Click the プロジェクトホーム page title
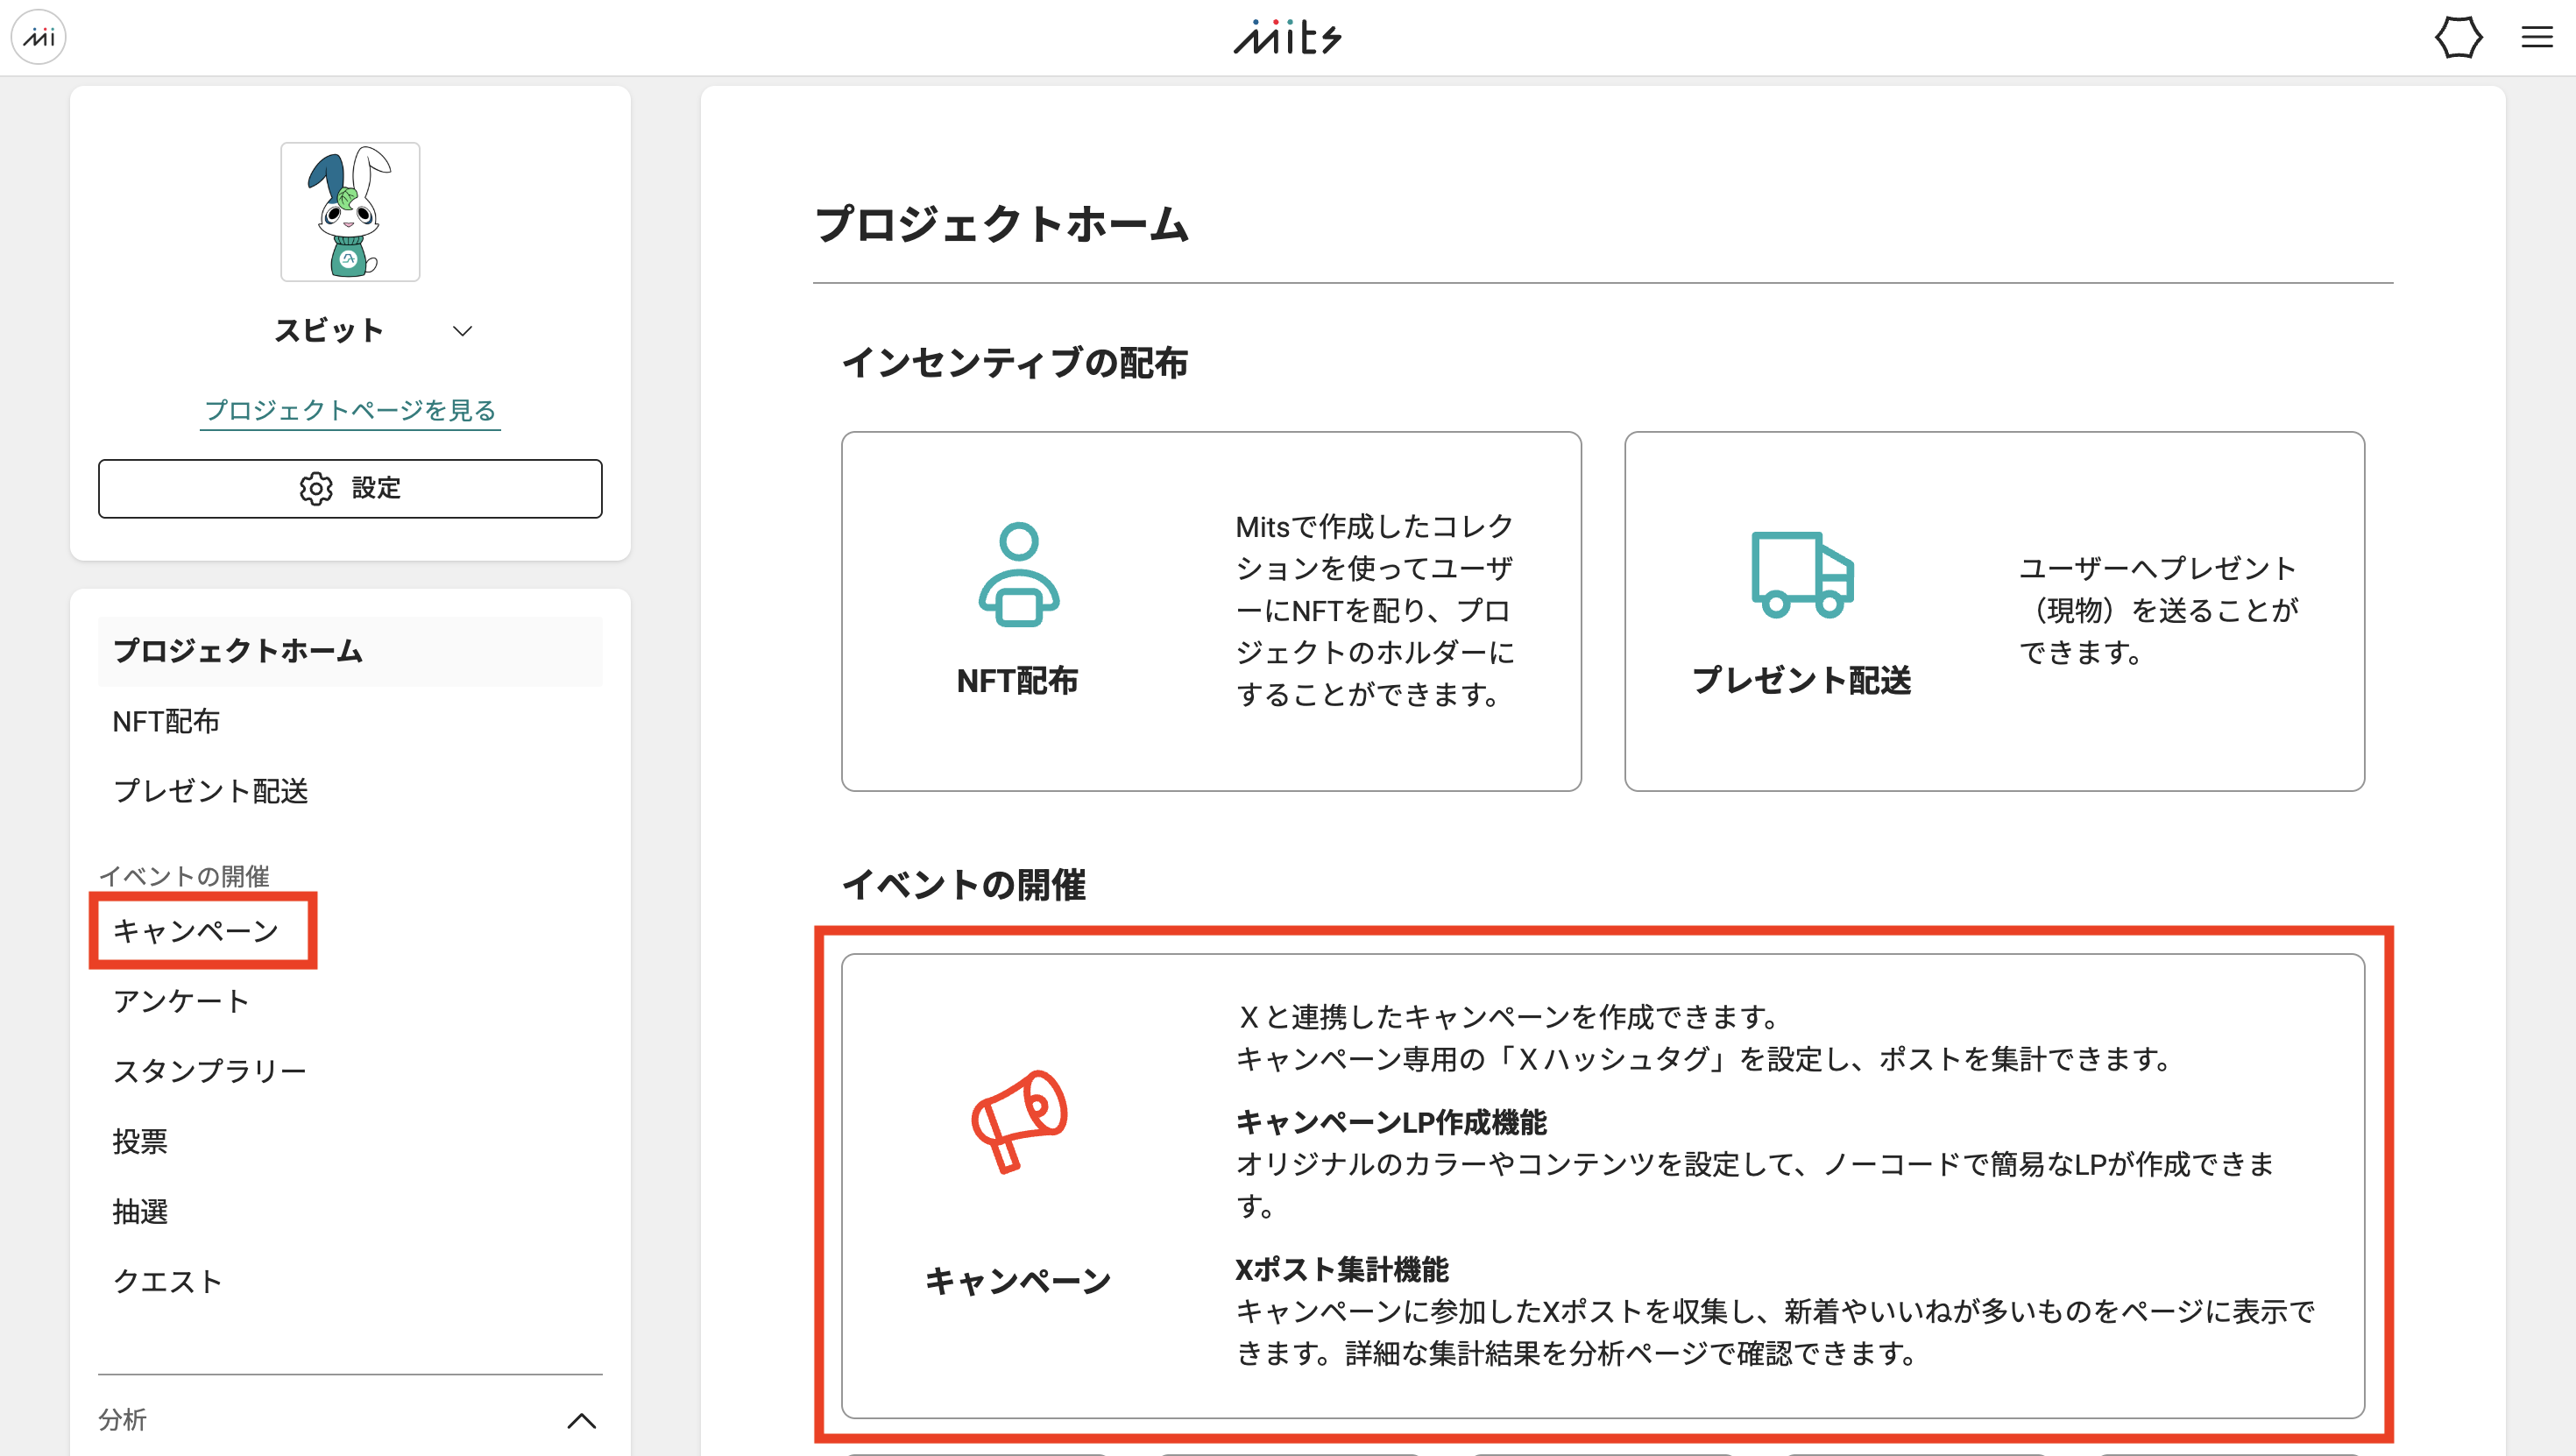2576x1456 pixels. [1002, 224]
